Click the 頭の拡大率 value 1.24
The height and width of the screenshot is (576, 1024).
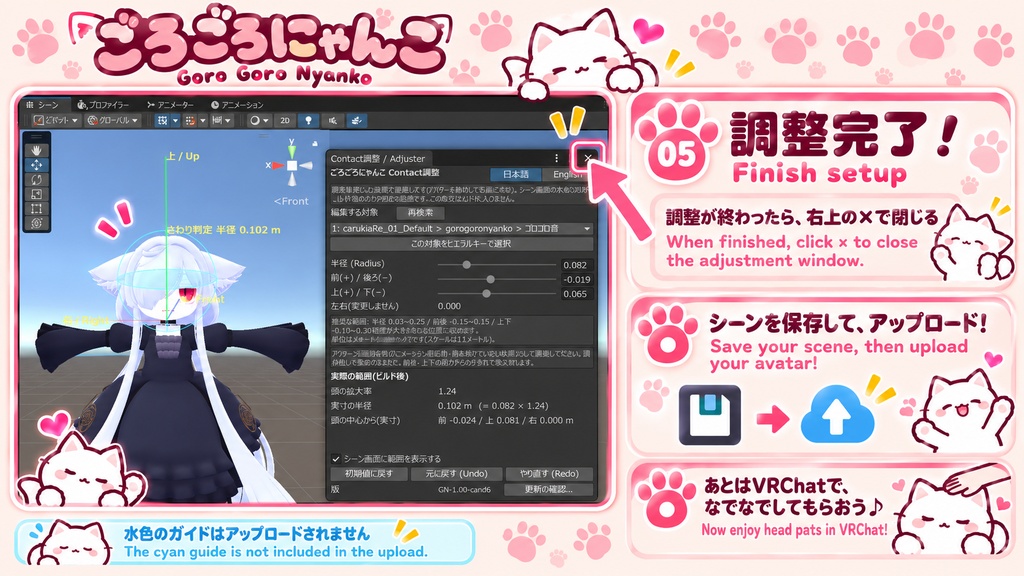(447, 391)
